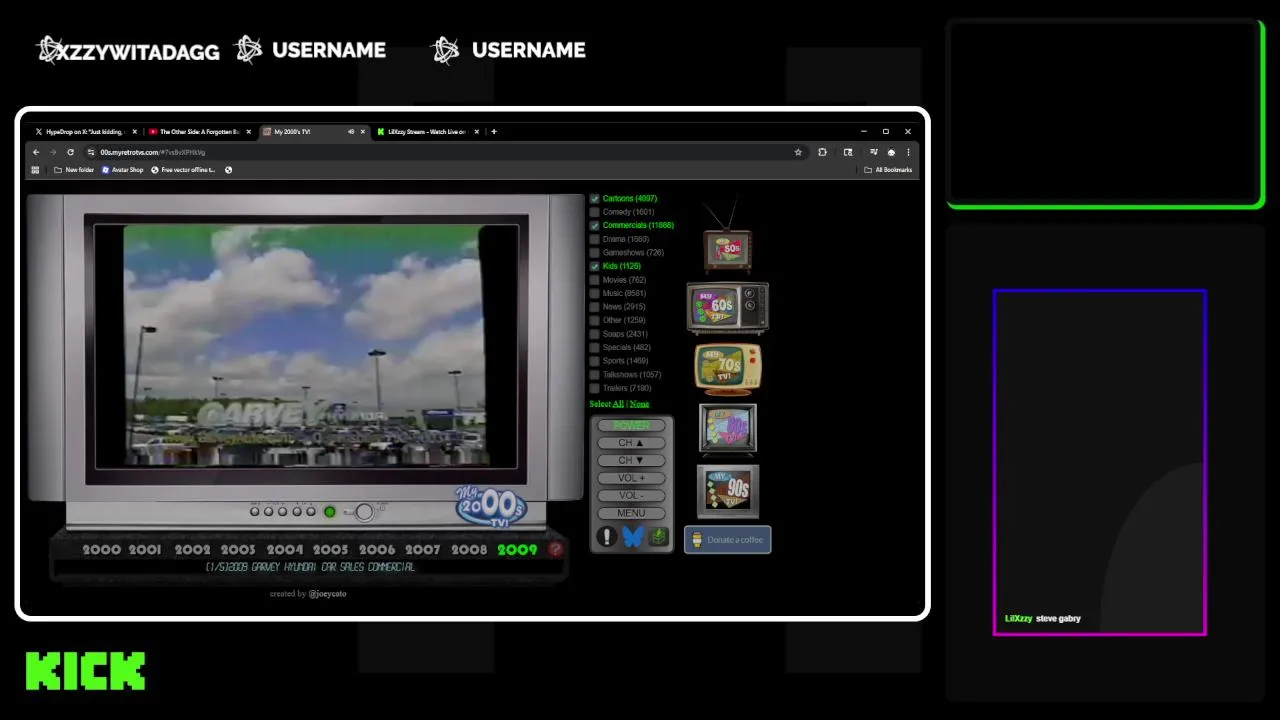Switch to the LilXzzy Stream tab

pyautogui.click(x=427, y=131)
